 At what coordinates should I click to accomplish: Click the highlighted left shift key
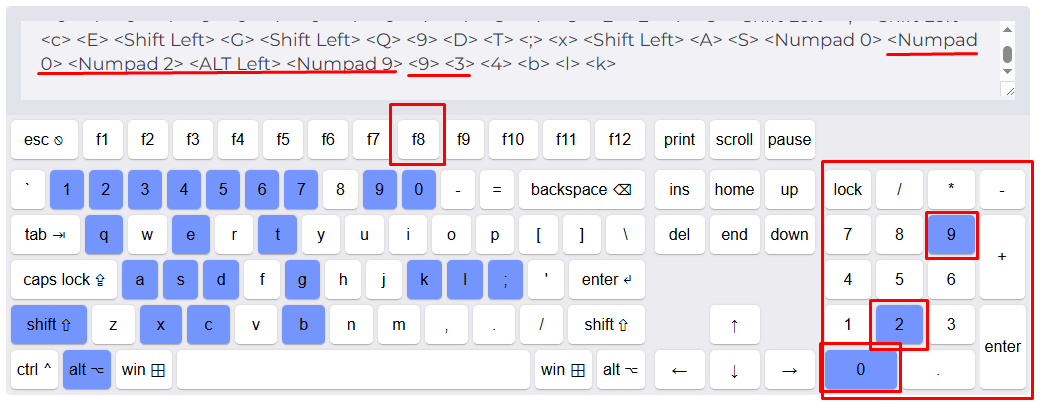(x=49, y=325)
